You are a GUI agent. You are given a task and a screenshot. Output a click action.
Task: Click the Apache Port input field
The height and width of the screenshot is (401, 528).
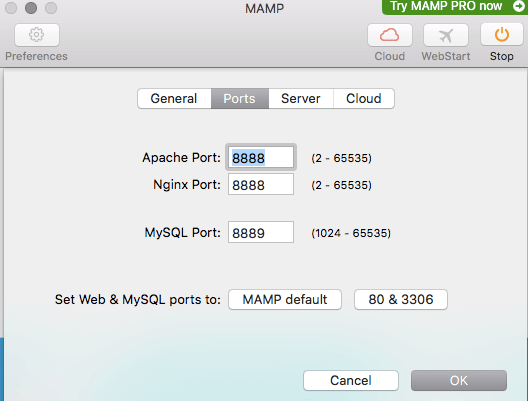coord(261,157)
